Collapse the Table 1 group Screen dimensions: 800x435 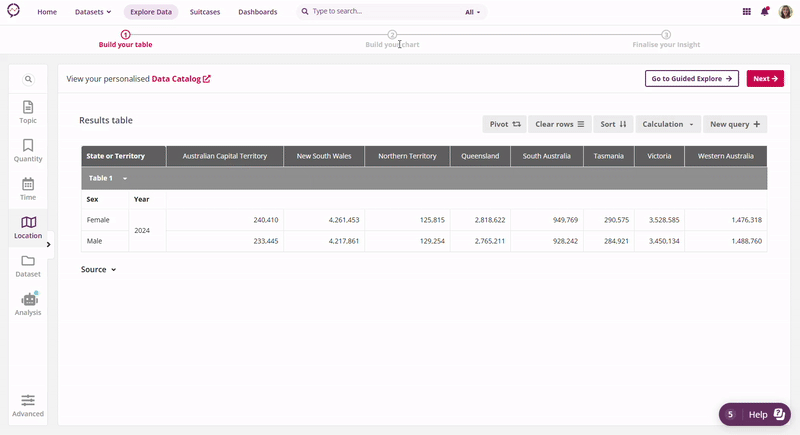click(x=124, y=178)
